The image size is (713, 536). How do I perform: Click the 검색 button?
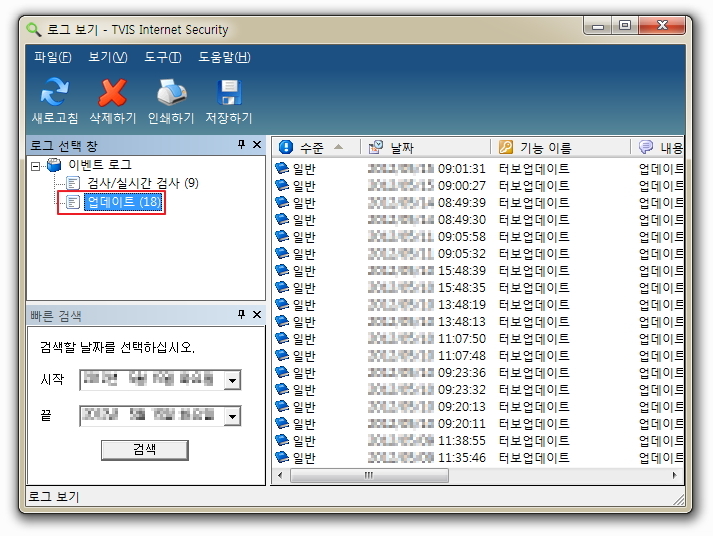[144, 449]
